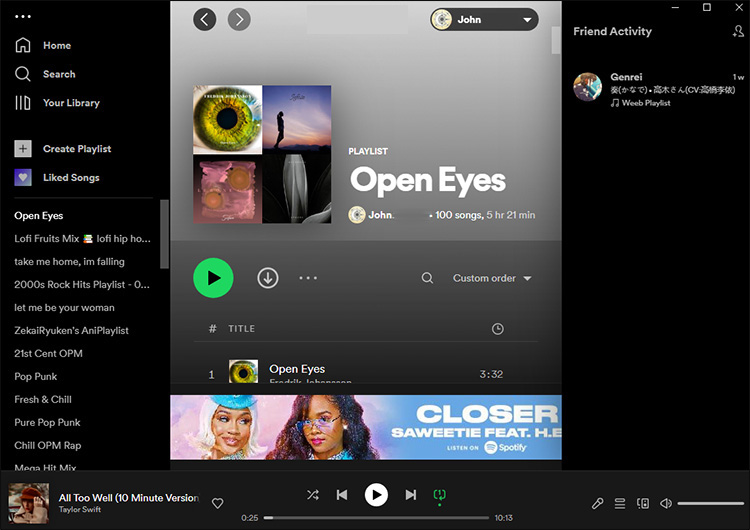This screenshot has width=750, height=530.
Task: Click the TITLE column header
Action: point(242,329)
